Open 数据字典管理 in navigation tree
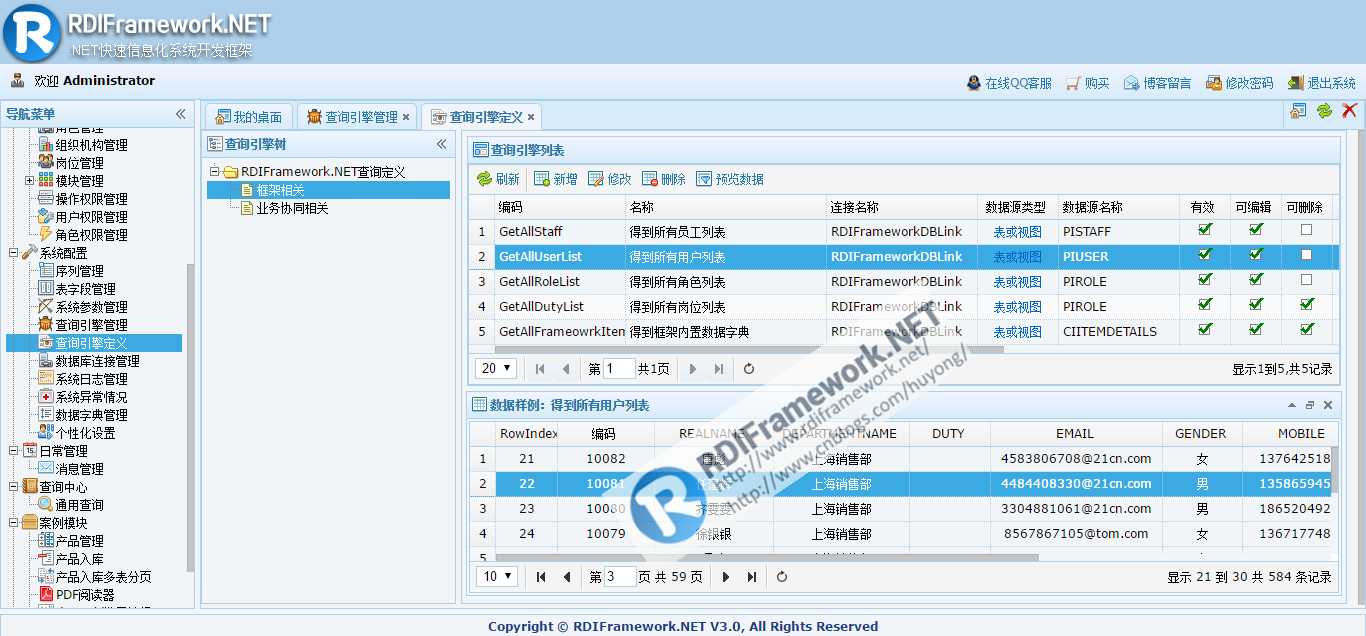 click(x=91, y=415)
